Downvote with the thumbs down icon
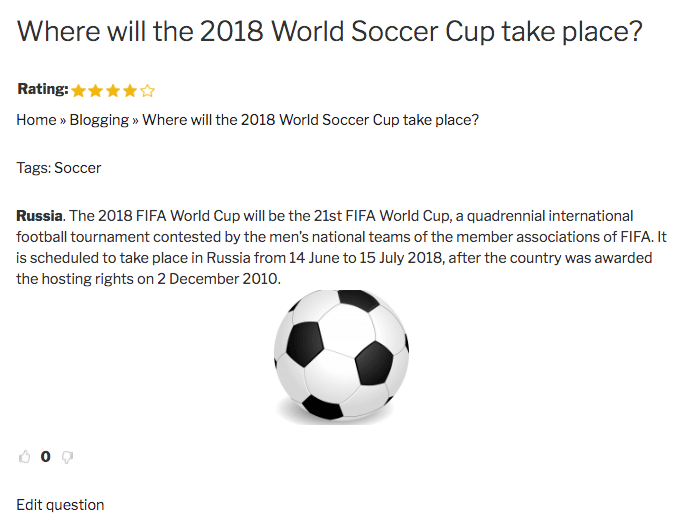This screenshot has width=678, height=529. click(68, 457)
